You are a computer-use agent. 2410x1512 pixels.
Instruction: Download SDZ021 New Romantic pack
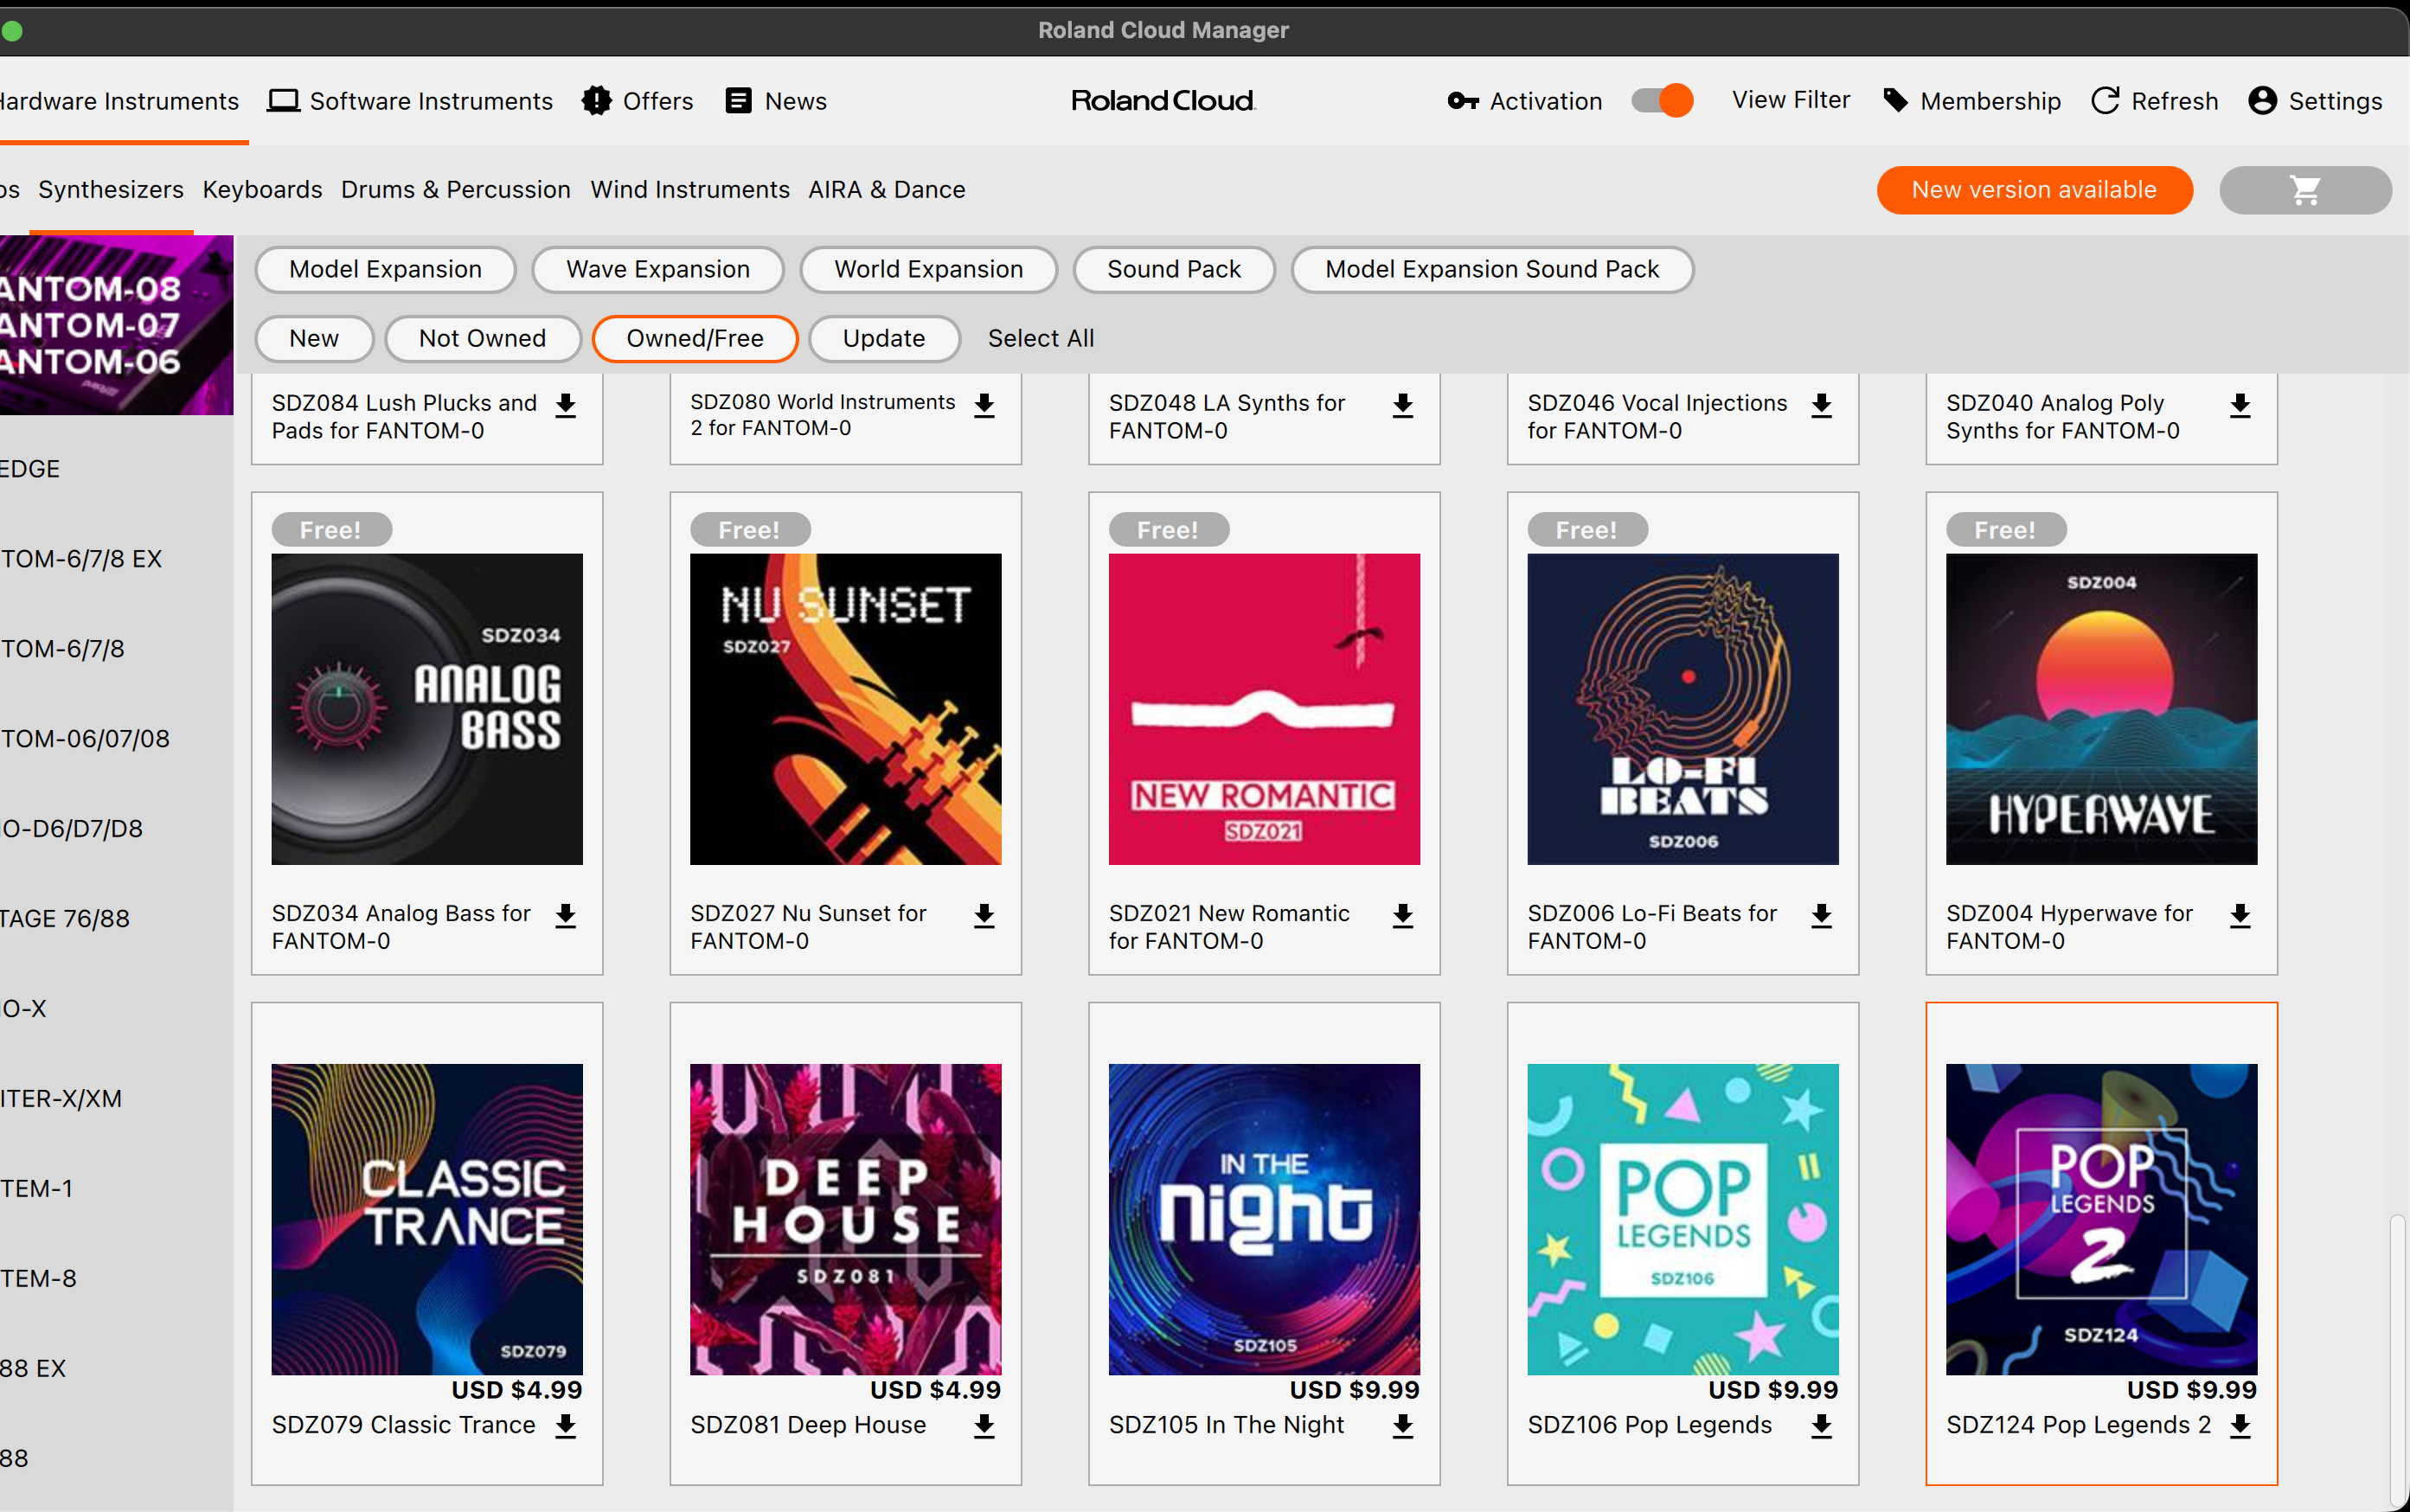tap(1403, 916)
